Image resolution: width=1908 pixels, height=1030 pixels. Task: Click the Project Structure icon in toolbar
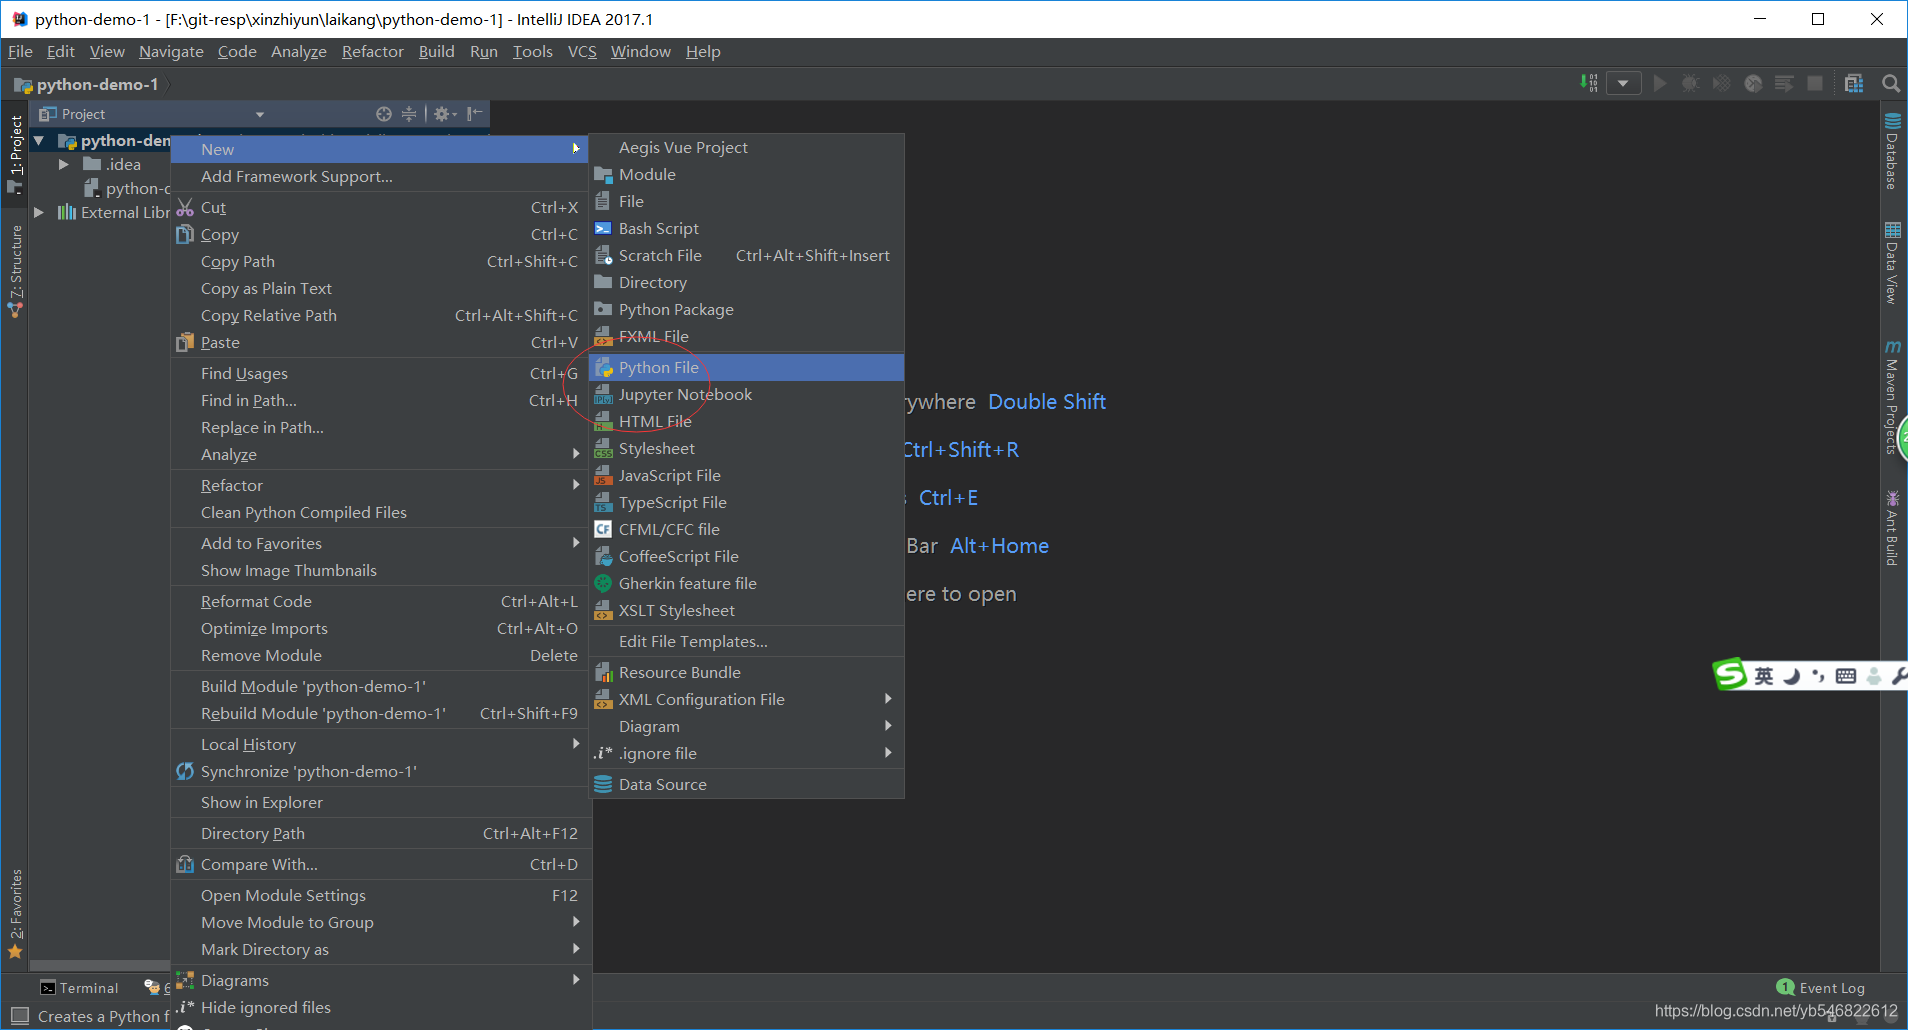pos(1853,83)
